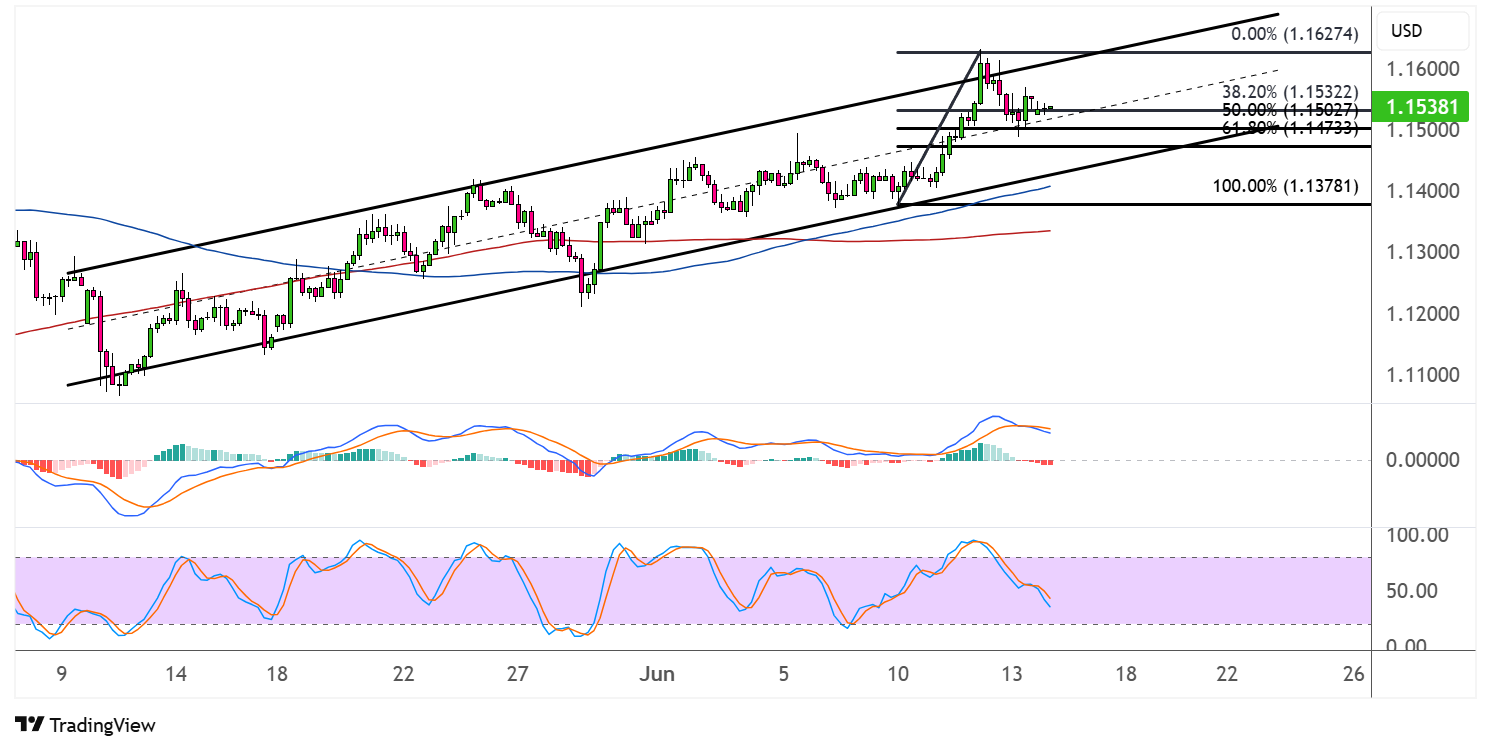
Task: Select the 100.00% (1.13781) Fibonacci label
Action: pos(1285,185)
